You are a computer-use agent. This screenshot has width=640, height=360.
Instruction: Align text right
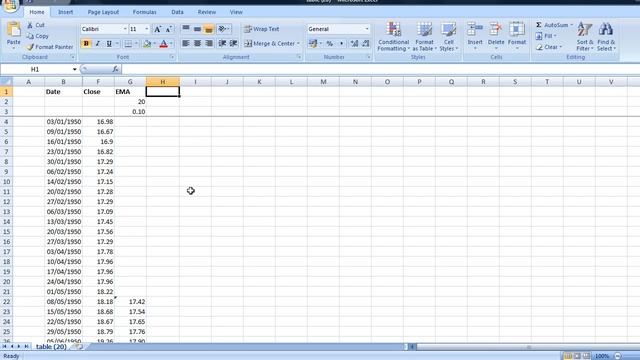(x=209, y=44)
